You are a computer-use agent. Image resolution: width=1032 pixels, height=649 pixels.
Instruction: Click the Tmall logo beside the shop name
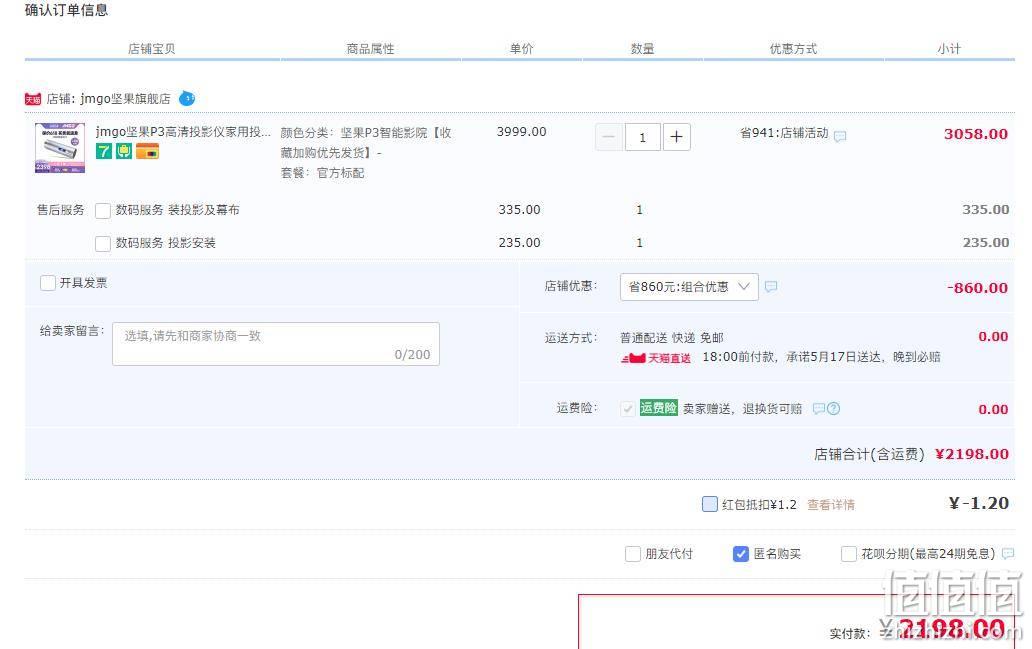33,99
